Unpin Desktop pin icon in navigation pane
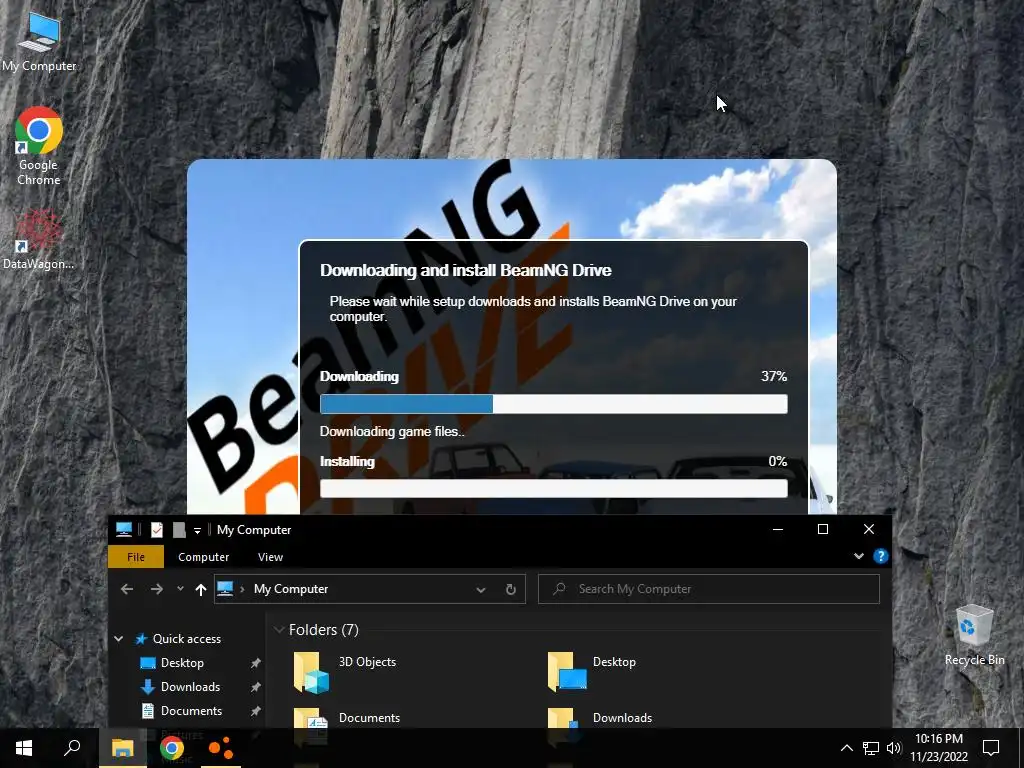1024x768 pixels. pyautogui.click(x=256, y=664)
